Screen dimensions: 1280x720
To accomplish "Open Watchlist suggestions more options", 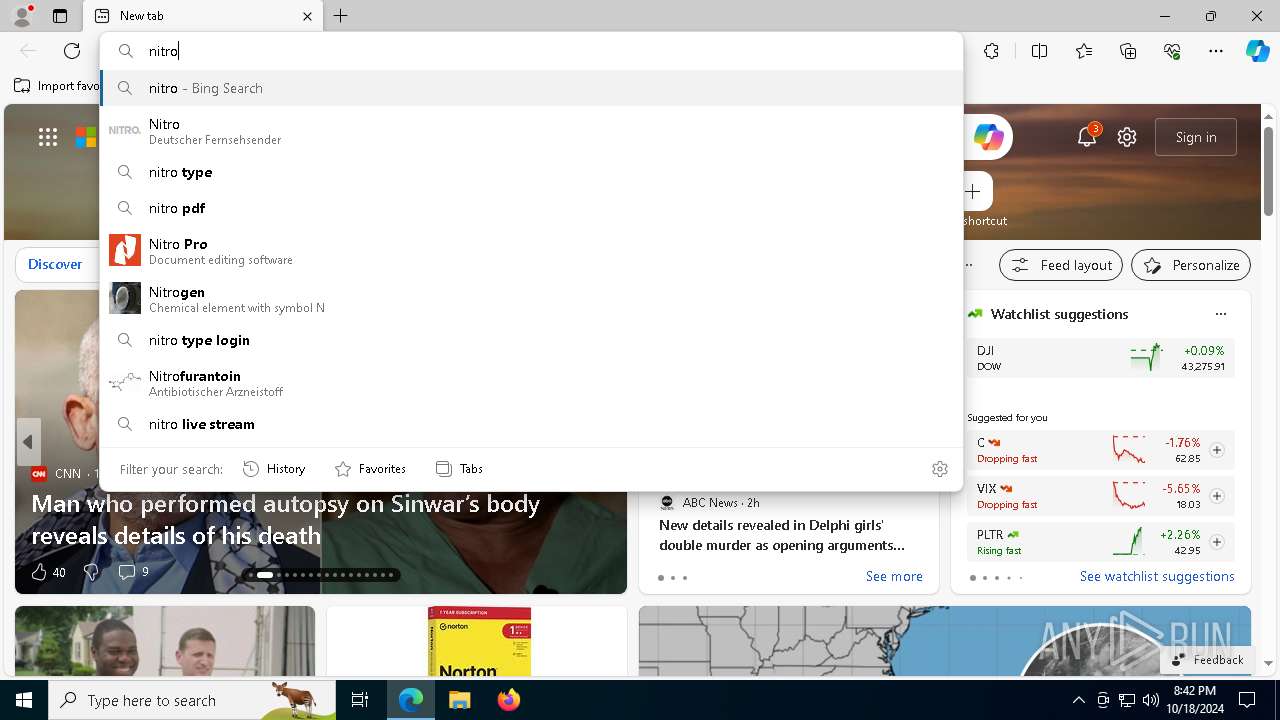I will click(1221, 314).
